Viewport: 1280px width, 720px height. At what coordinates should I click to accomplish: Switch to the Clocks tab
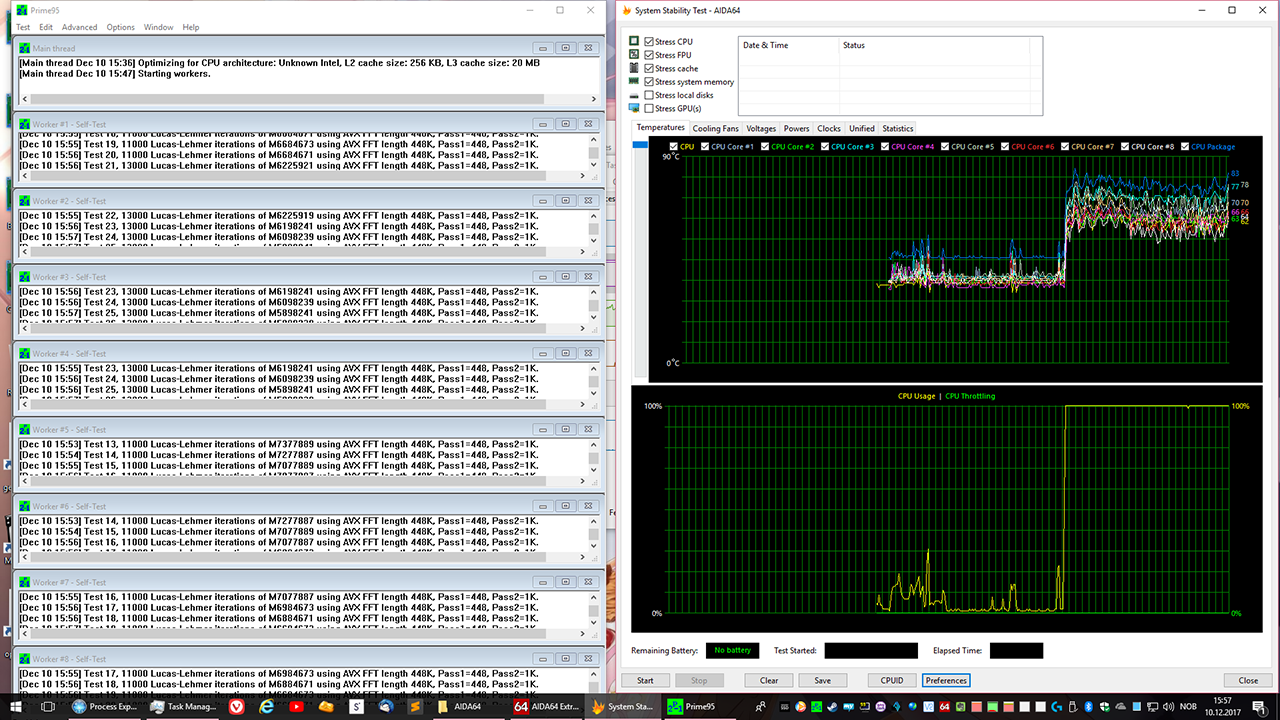(829, 129)
